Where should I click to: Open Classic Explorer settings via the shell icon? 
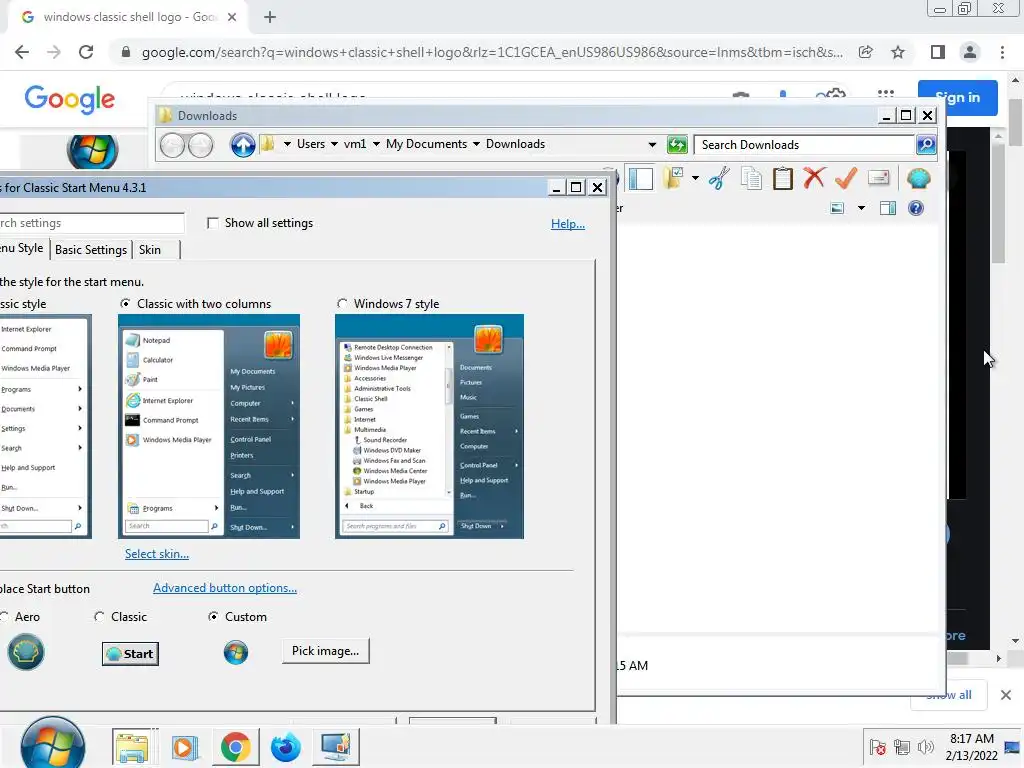918,178
